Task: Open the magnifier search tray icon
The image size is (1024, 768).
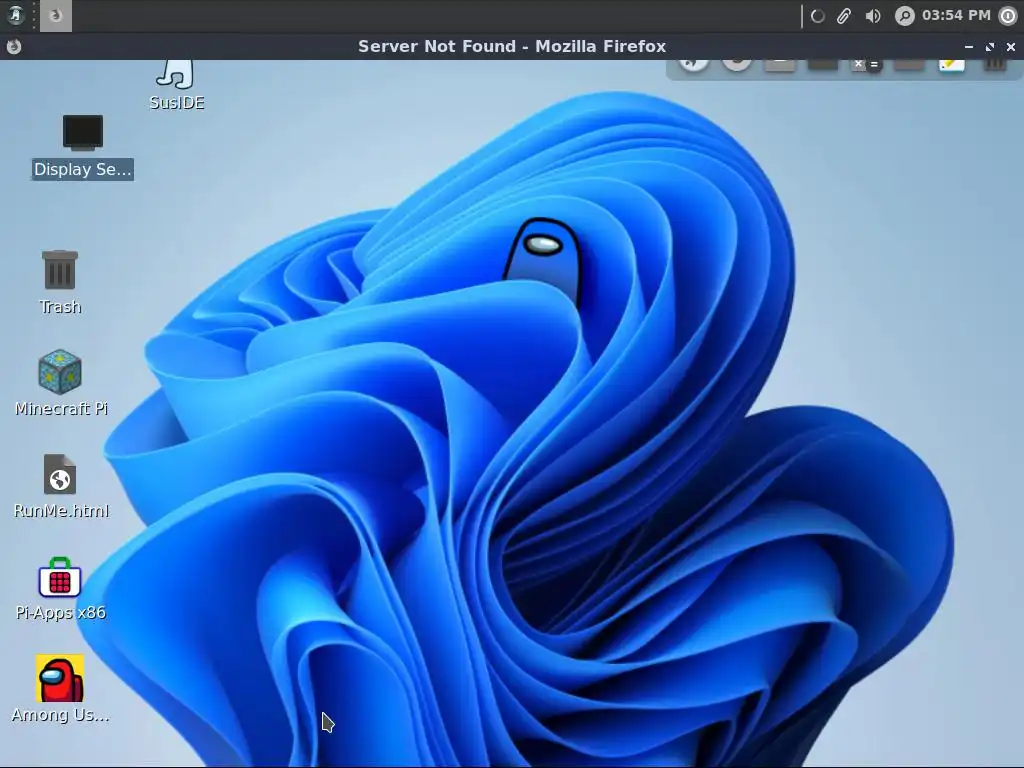Action: [x=904, y=16]
